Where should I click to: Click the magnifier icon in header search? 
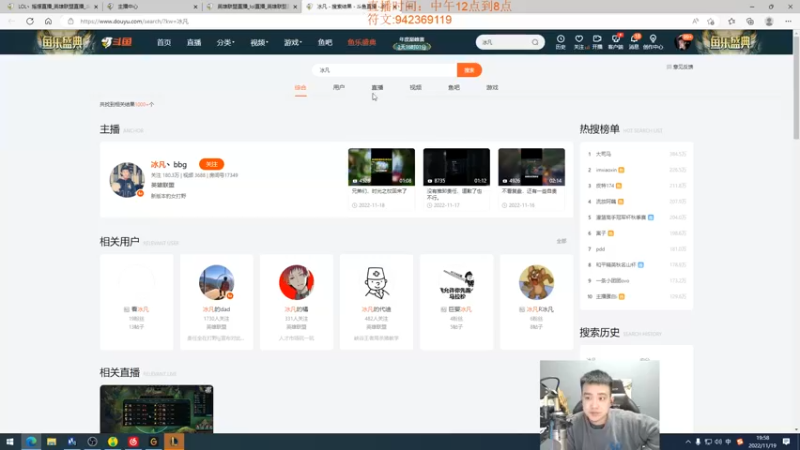[535, 42]
